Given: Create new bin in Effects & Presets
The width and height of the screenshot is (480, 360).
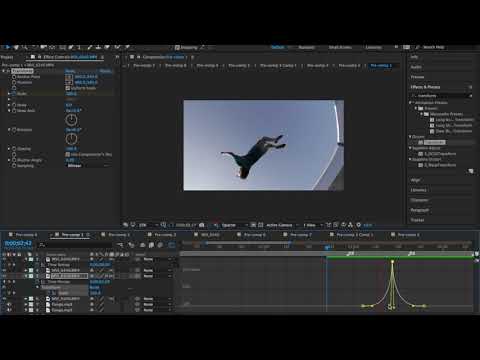Looking at the screenshot, I should (x=470, y=171).
